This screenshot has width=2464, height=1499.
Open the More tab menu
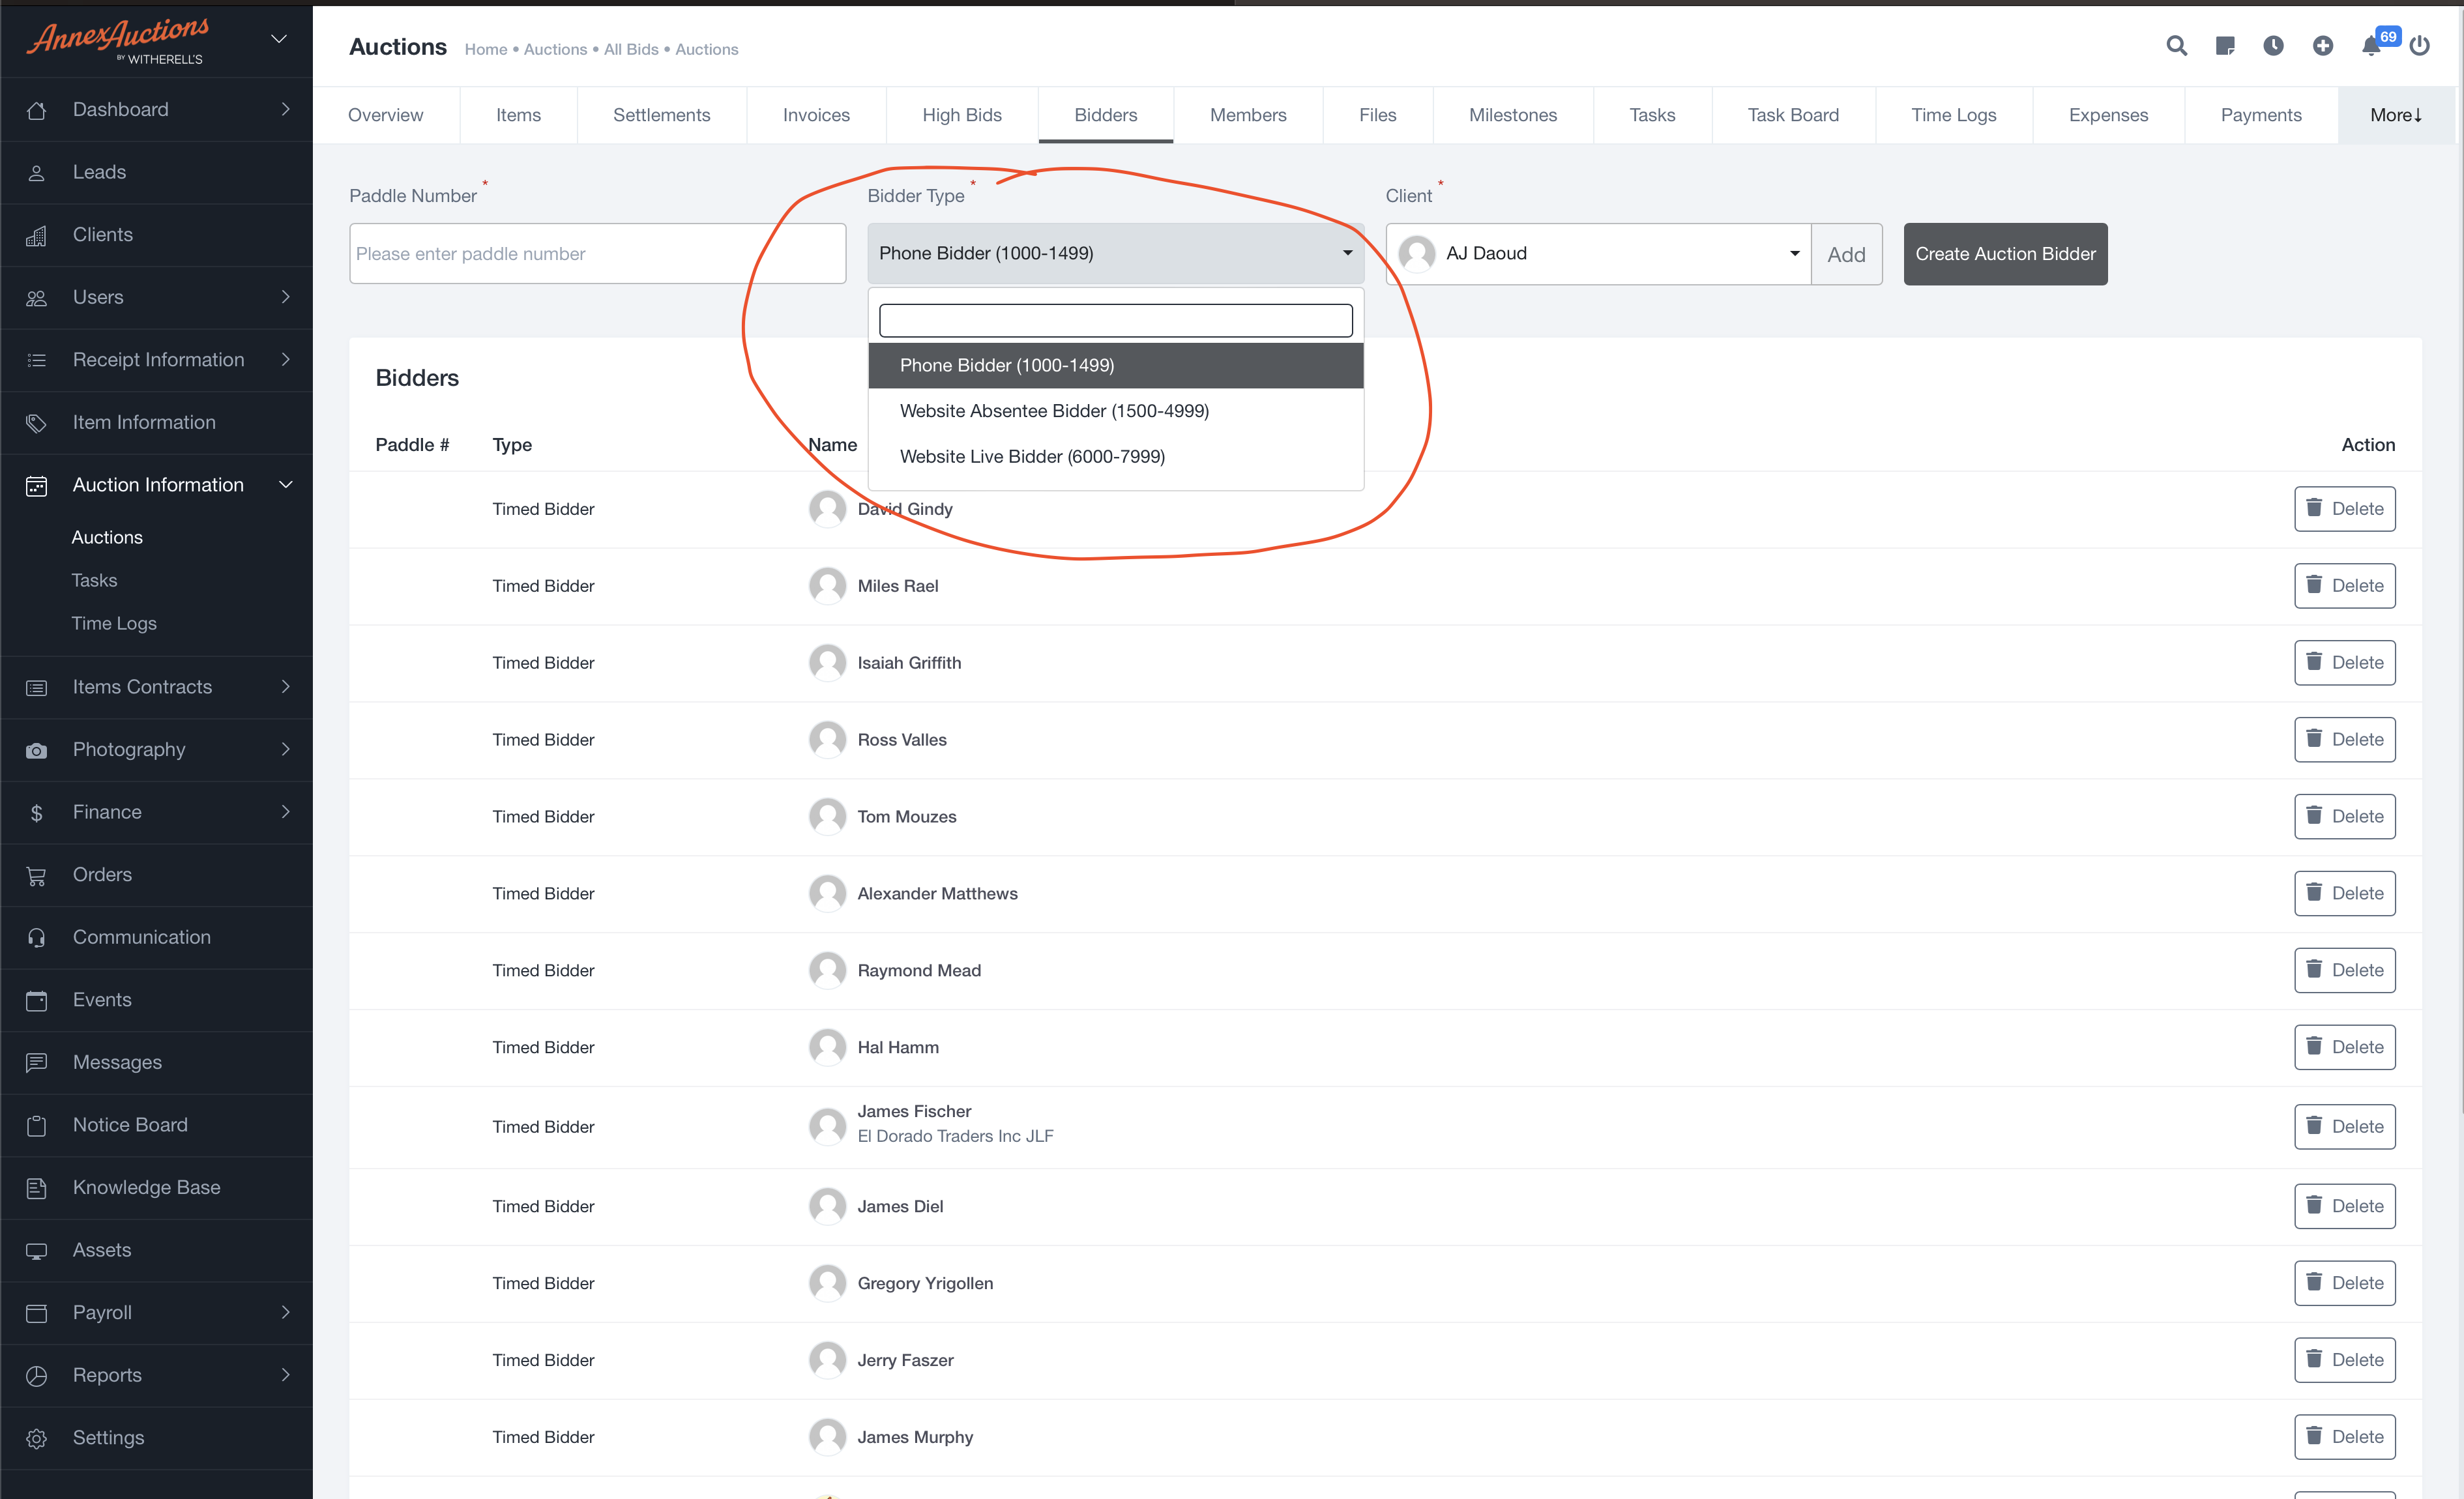[2395, 115]
